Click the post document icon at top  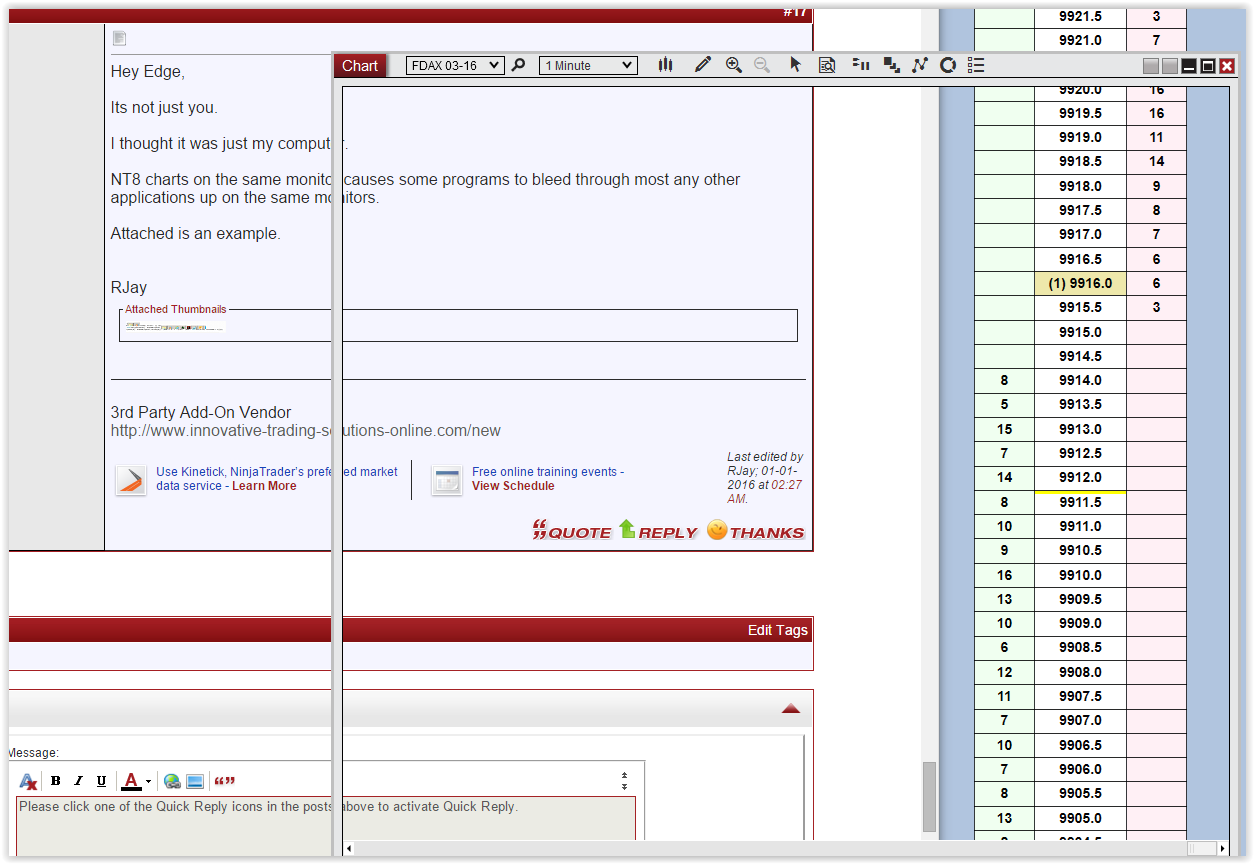click(x=120, y=38)
